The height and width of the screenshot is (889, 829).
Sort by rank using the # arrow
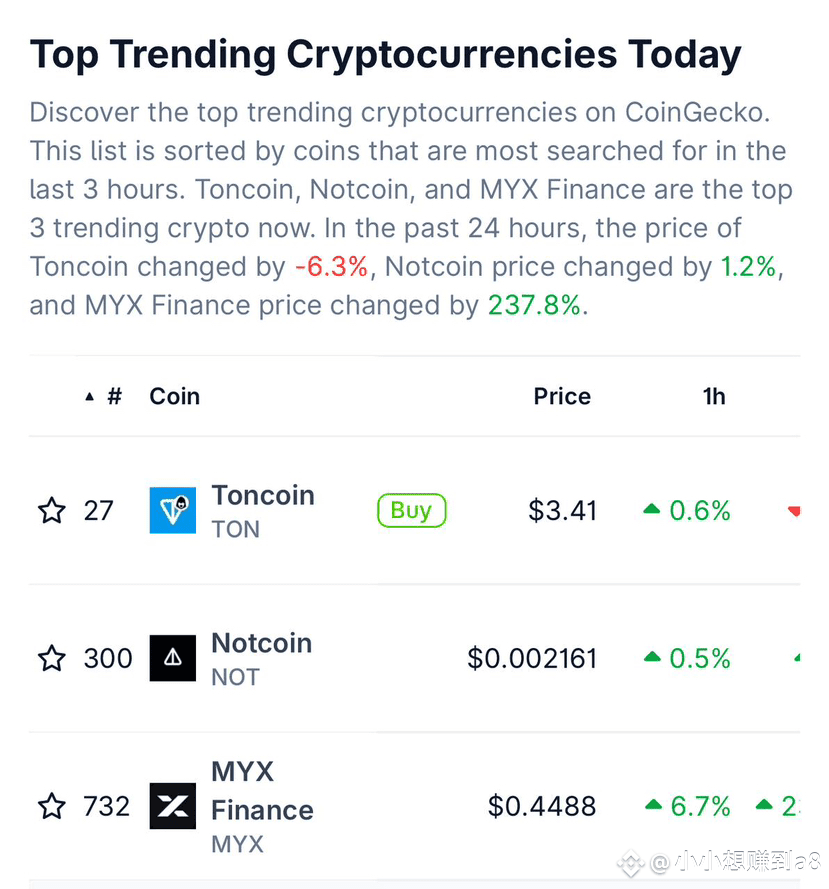(x=90, y=397)
